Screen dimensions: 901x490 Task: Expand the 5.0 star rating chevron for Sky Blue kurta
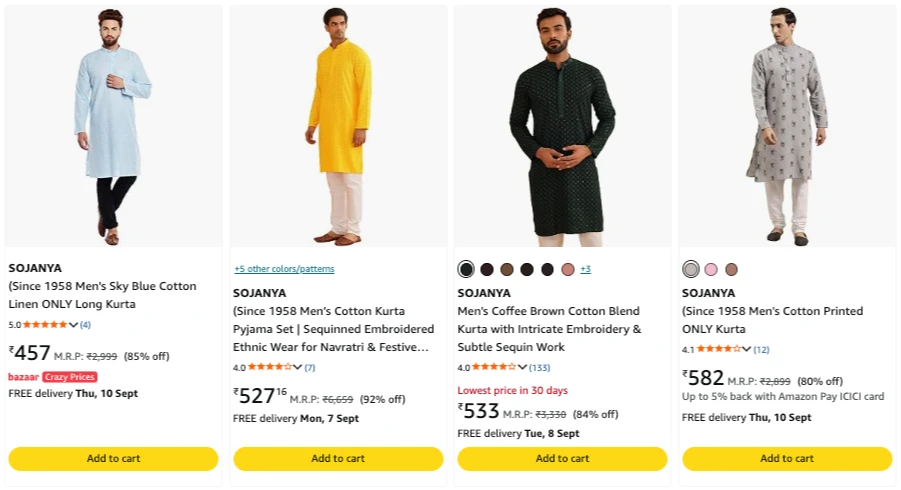73,325
